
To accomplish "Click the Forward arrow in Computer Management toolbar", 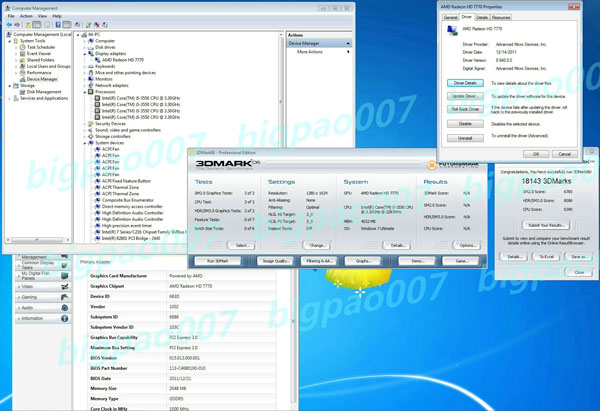I will [x=17, y=24].
